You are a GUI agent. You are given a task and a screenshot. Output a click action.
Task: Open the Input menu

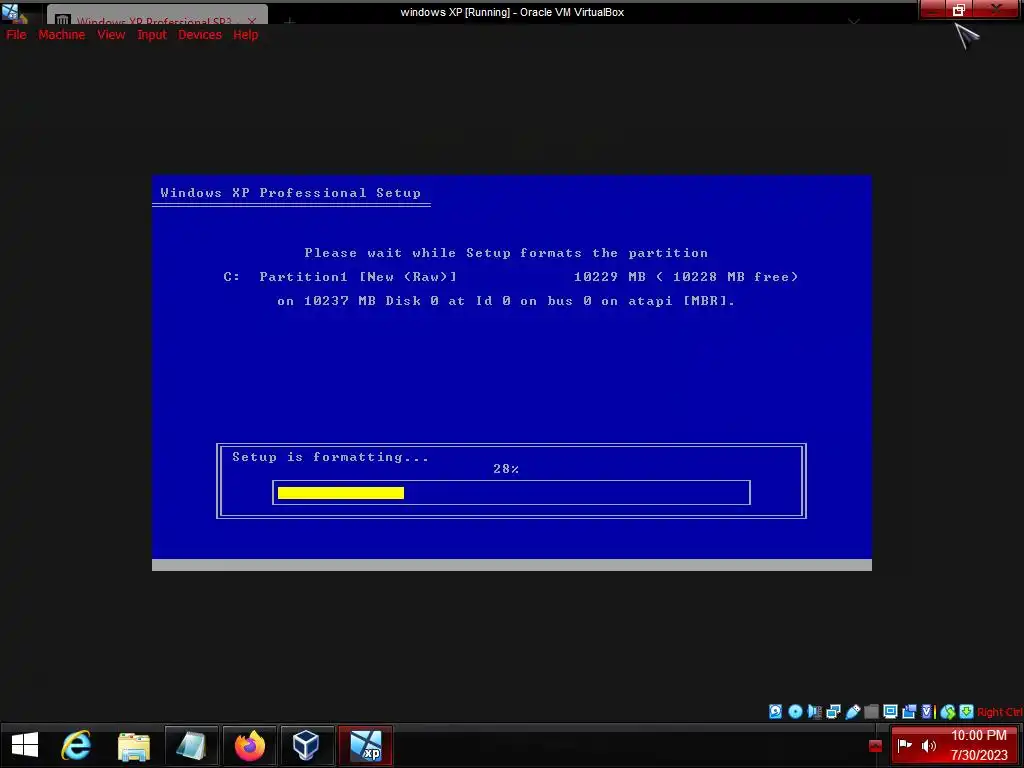coord(152,35)
